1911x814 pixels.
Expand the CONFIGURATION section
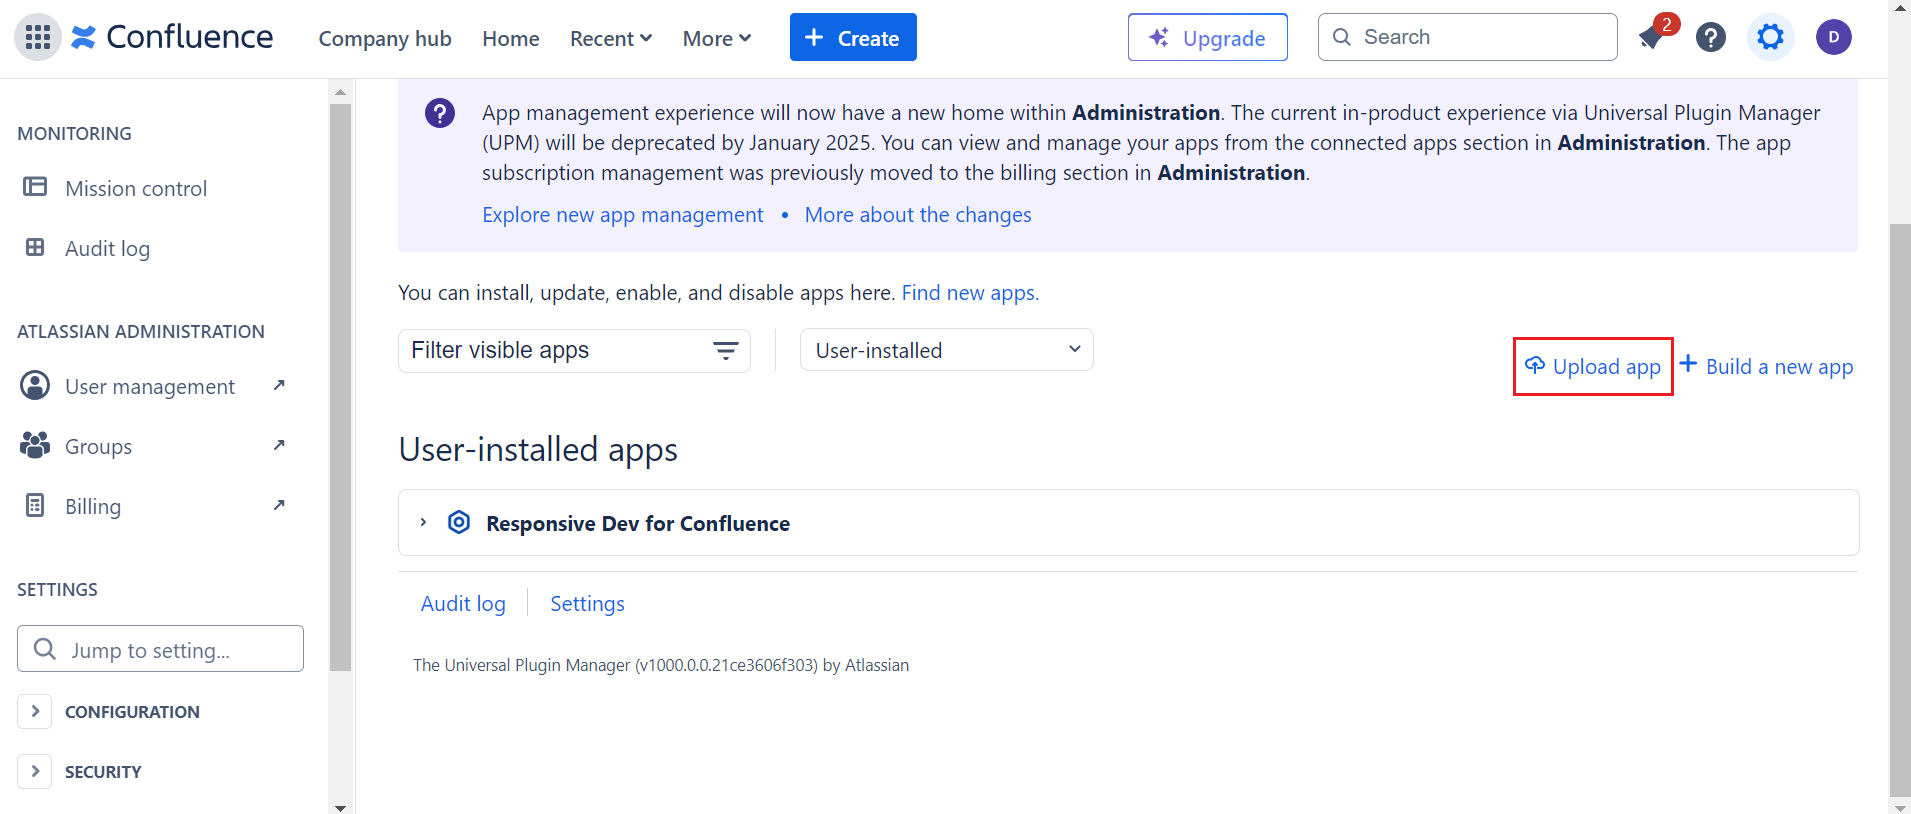pos(35,711)
